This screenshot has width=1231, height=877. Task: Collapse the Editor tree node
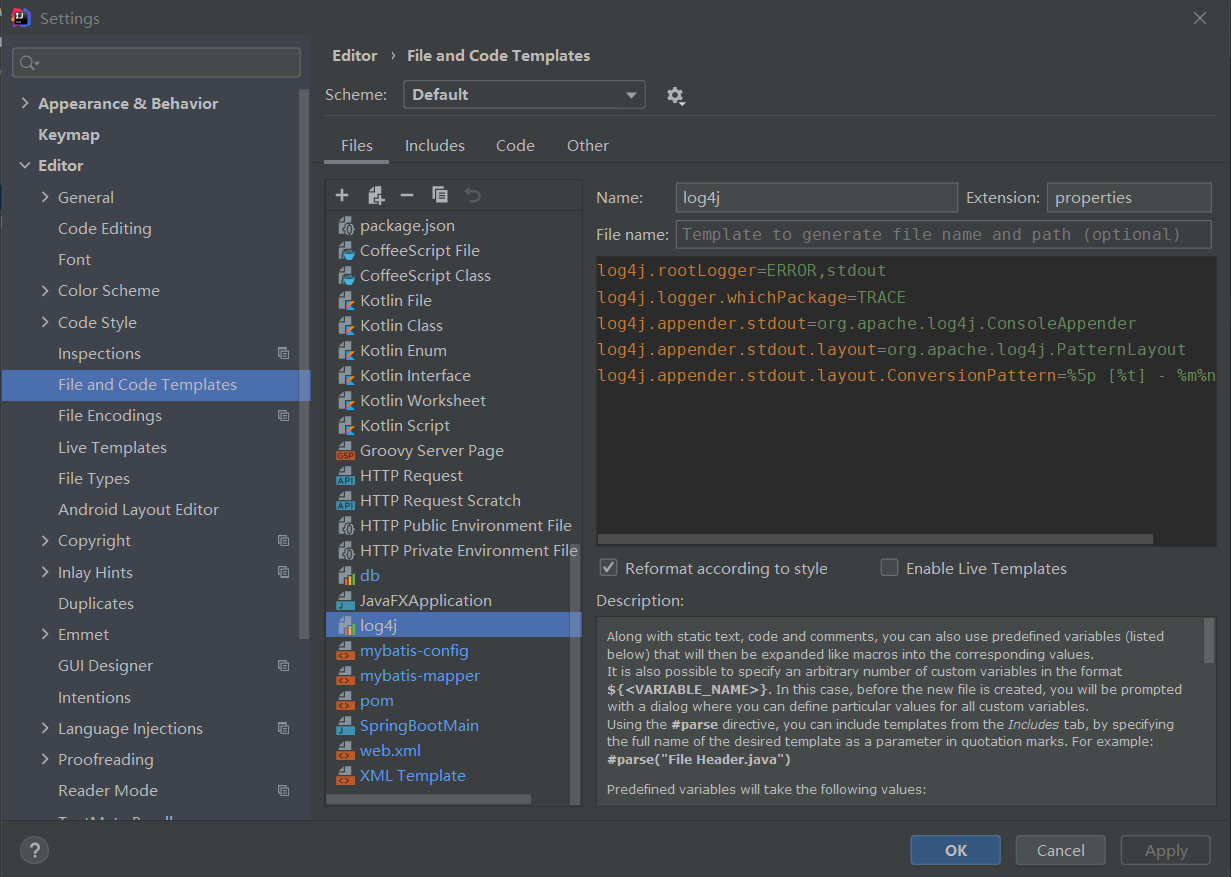[x=24, y=166]
